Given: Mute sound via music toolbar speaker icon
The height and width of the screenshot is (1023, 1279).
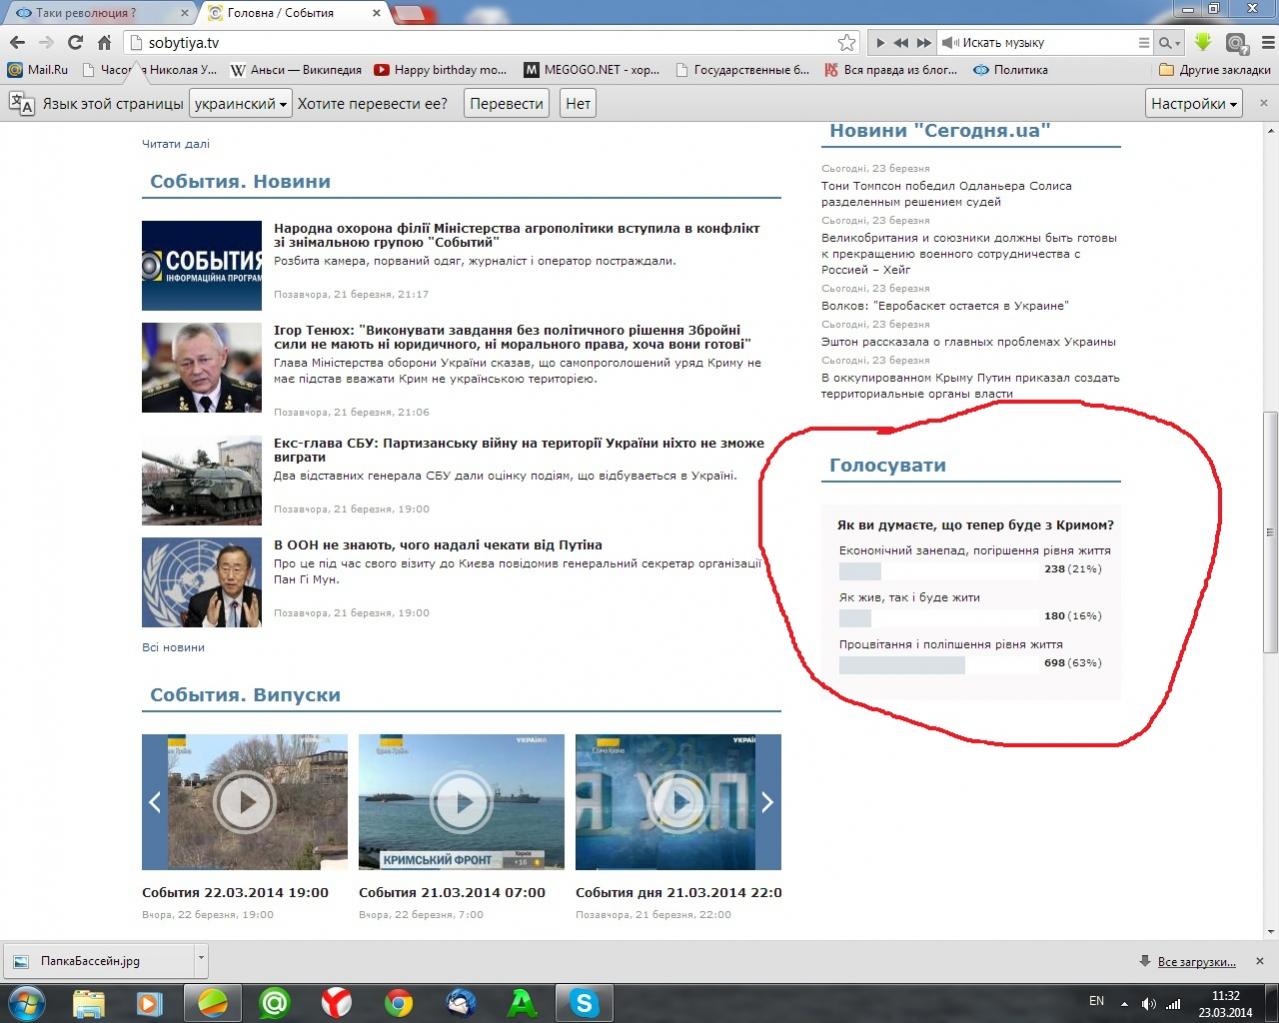Looking at the screenshot, I should tap(950, 42).
